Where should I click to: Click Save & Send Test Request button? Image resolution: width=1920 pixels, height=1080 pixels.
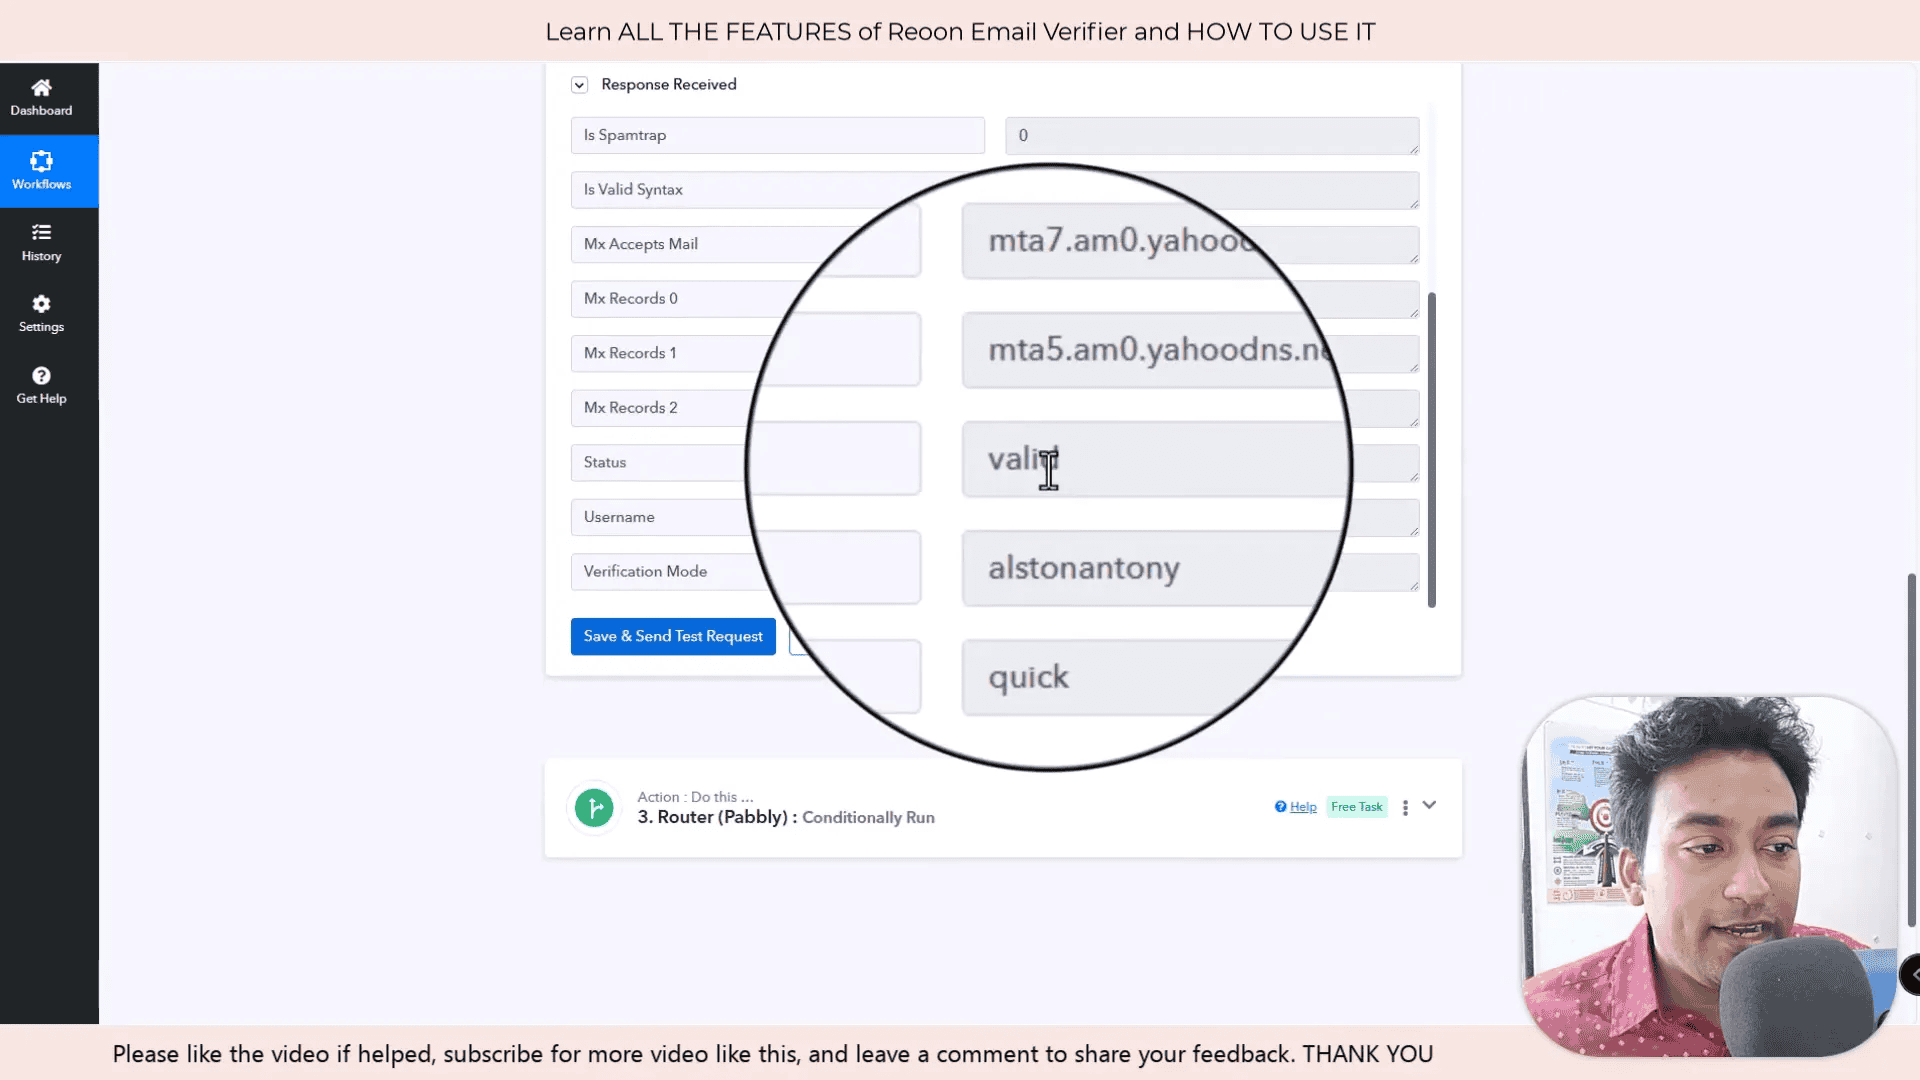673,636
